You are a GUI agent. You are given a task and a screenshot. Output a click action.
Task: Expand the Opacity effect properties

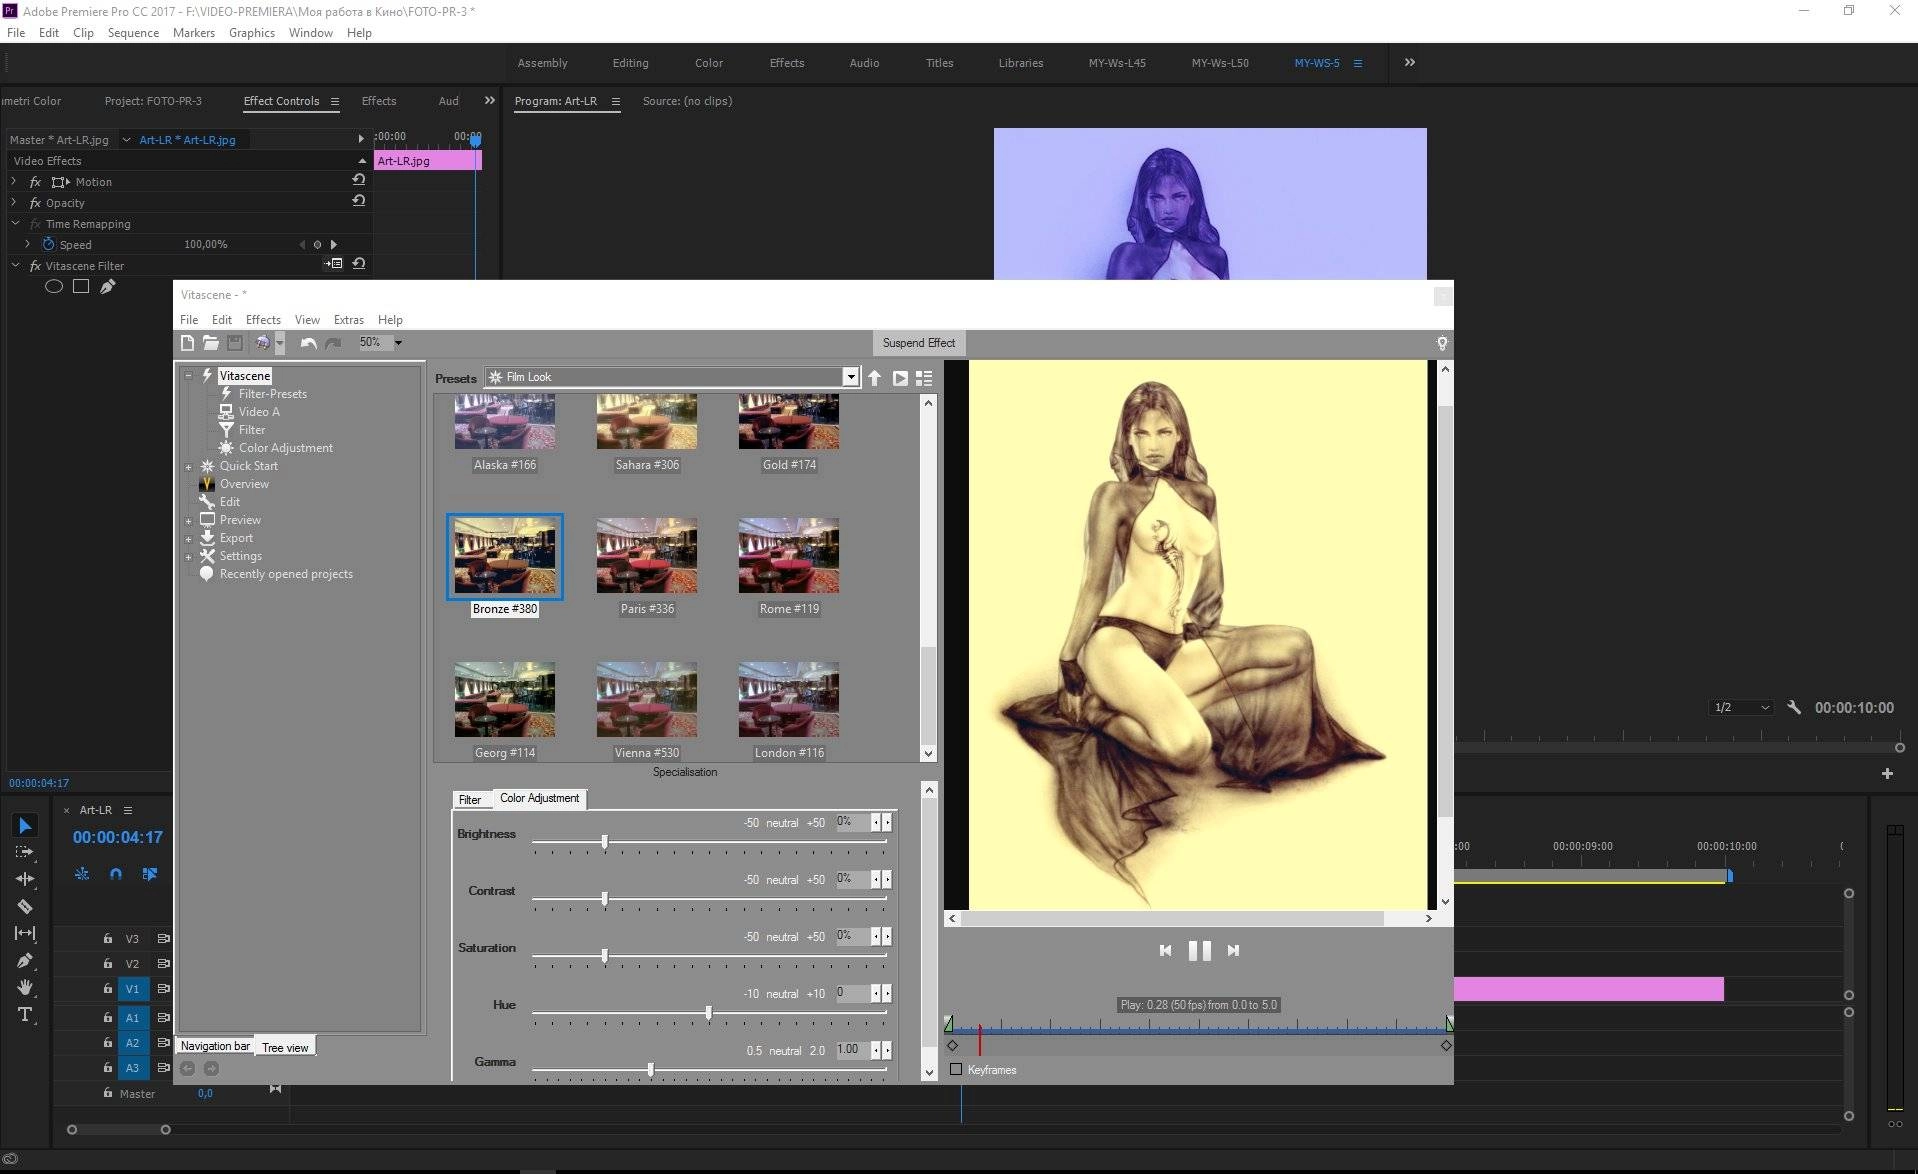click(14, 202)
